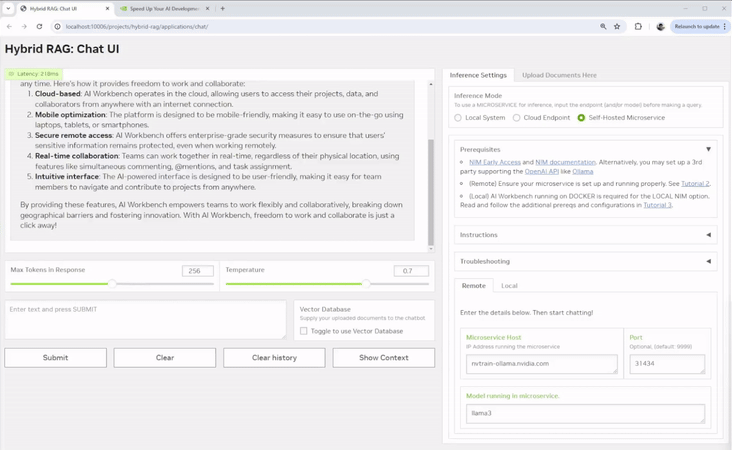This screenshot has width=732, height=450.
Task: Open the NIM documentation link
Action: [x=565, y=162]
